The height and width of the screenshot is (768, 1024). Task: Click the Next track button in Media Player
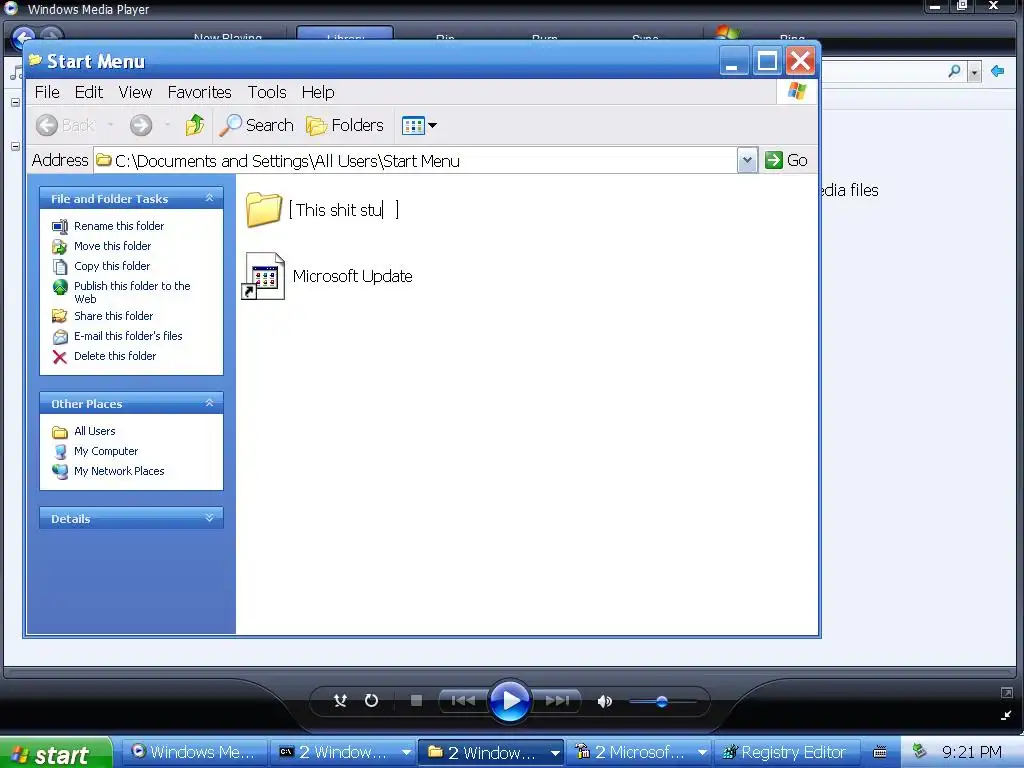coord(557,701)
